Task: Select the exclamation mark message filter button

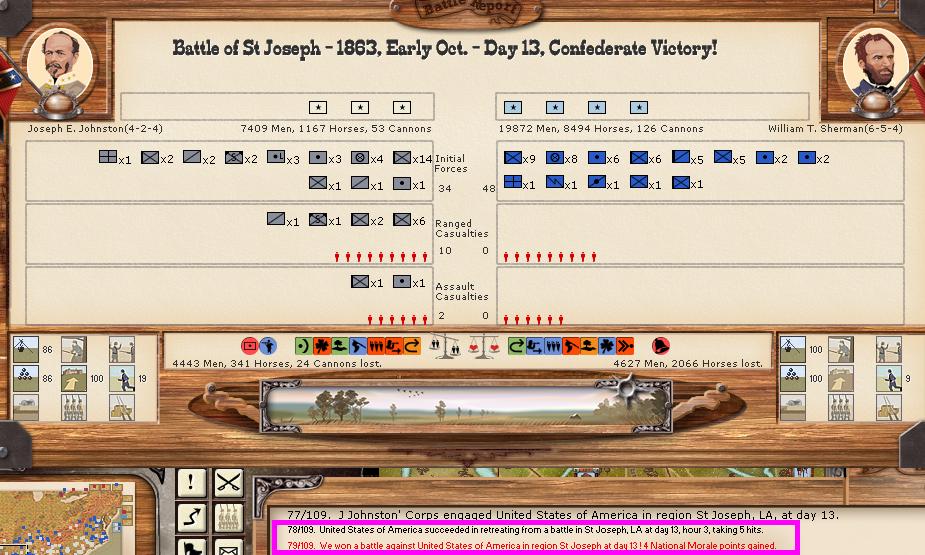Action: [191, 484]
